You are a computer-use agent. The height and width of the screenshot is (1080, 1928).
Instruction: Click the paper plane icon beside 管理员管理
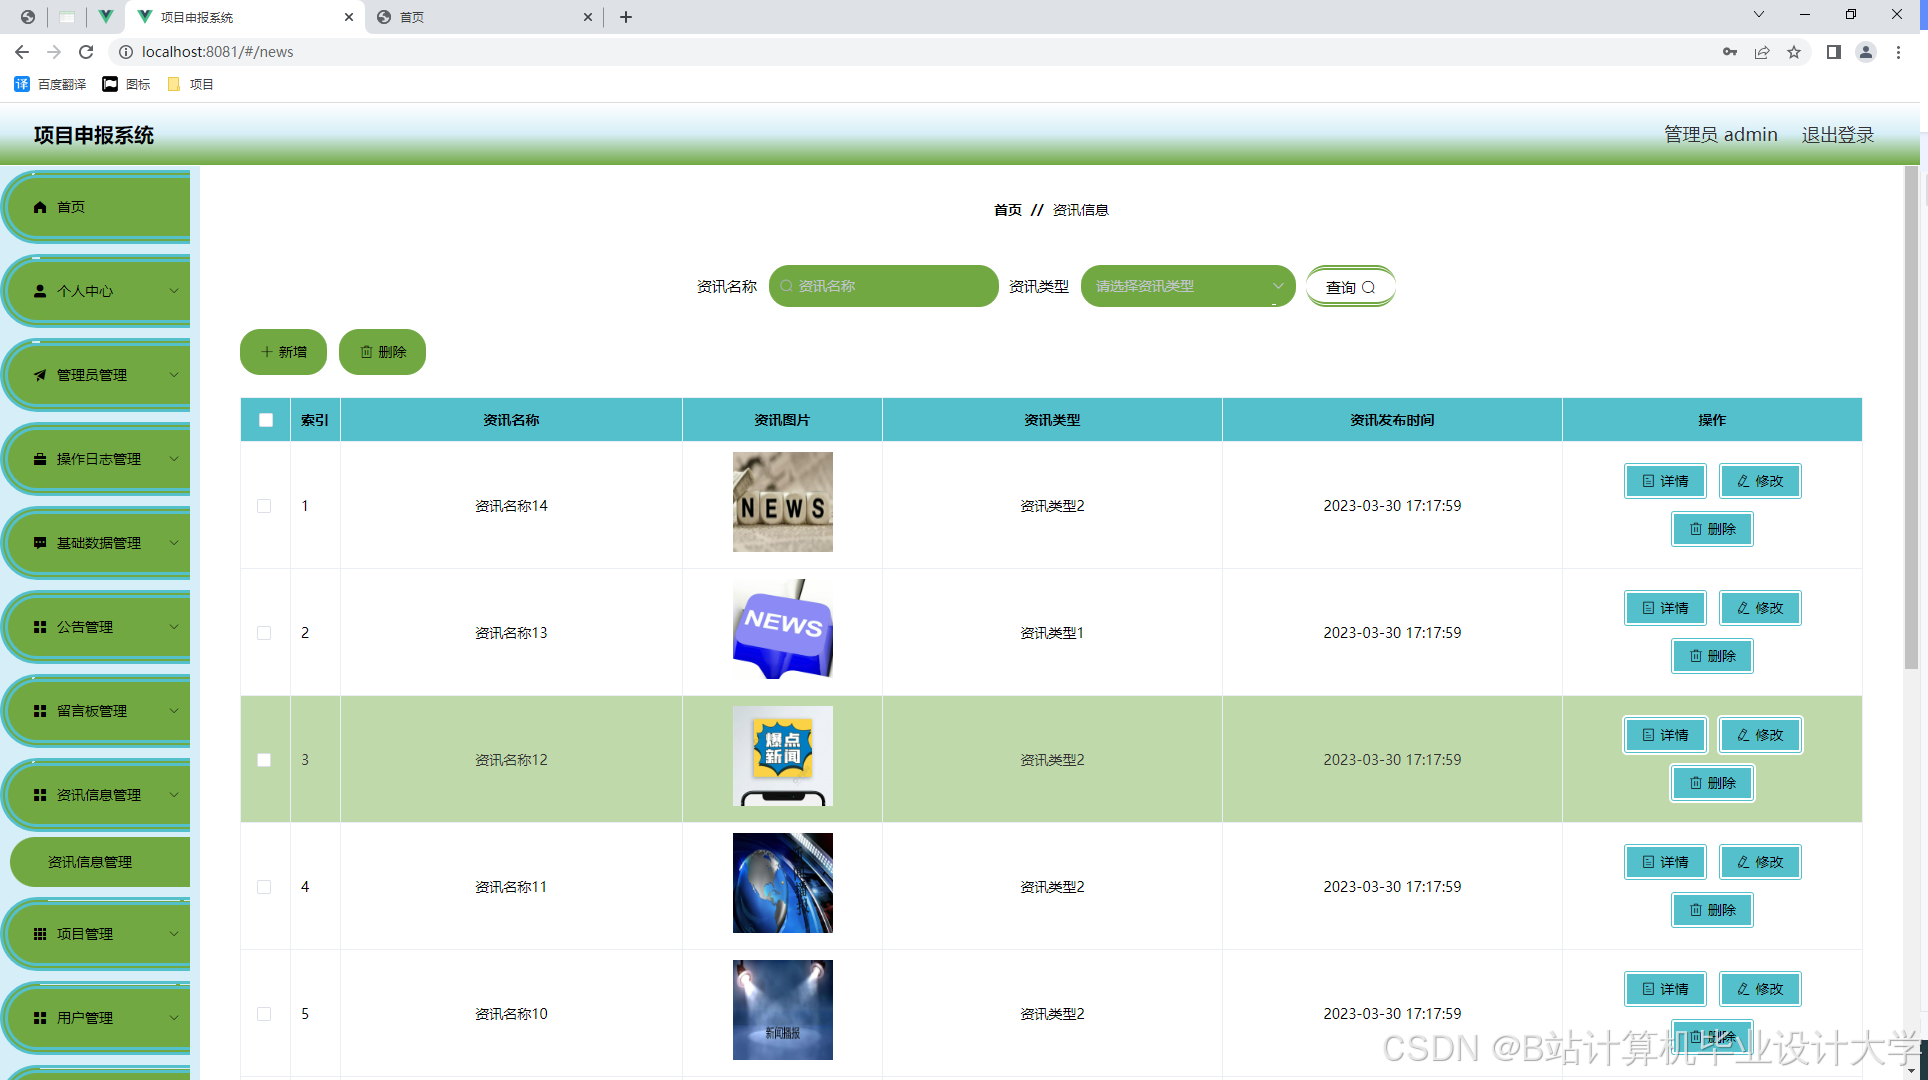pos(40,375)
